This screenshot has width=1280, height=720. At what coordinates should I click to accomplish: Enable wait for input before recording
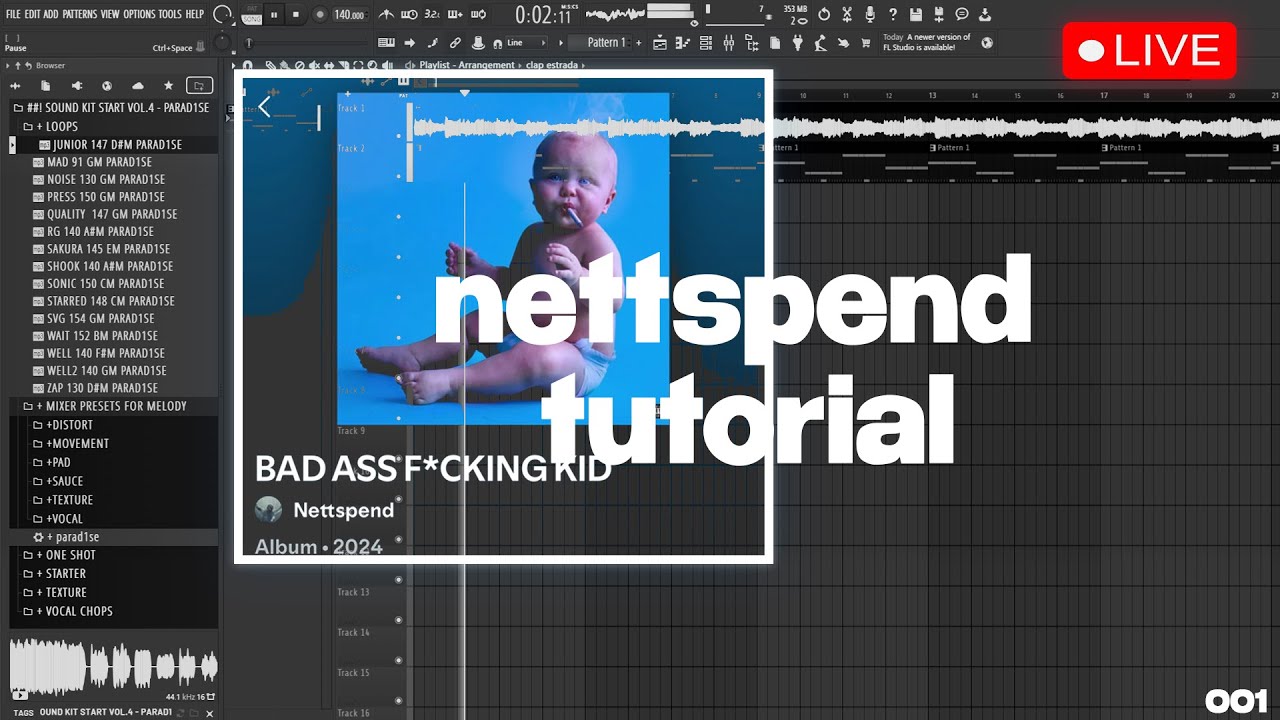(x=410, y=15)
